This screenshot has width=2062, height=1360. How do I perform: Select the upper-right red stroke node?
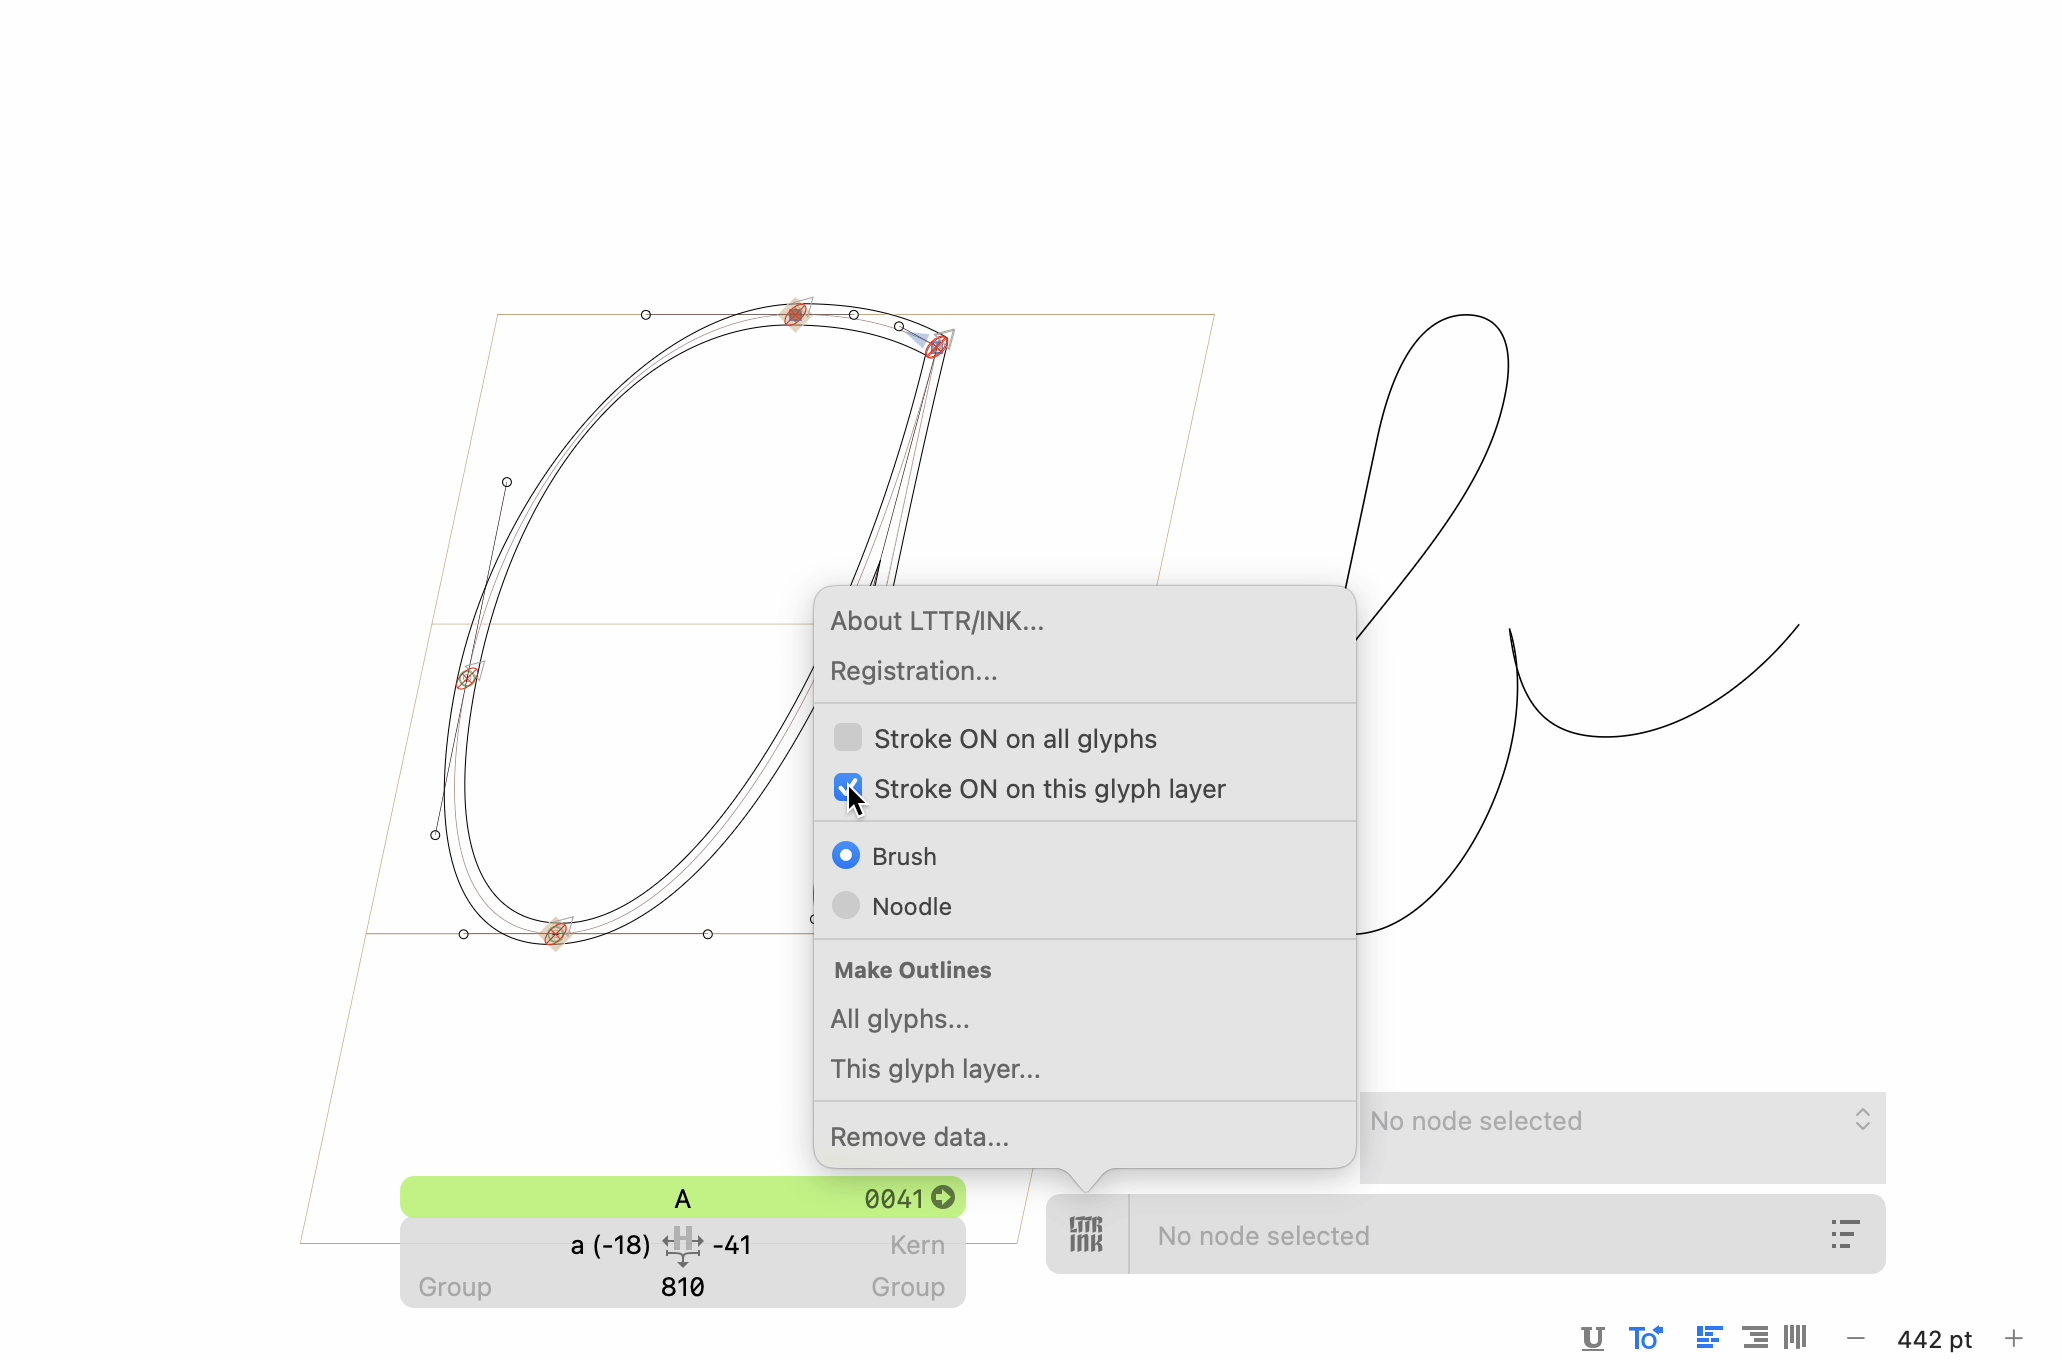tap(936, 347)
